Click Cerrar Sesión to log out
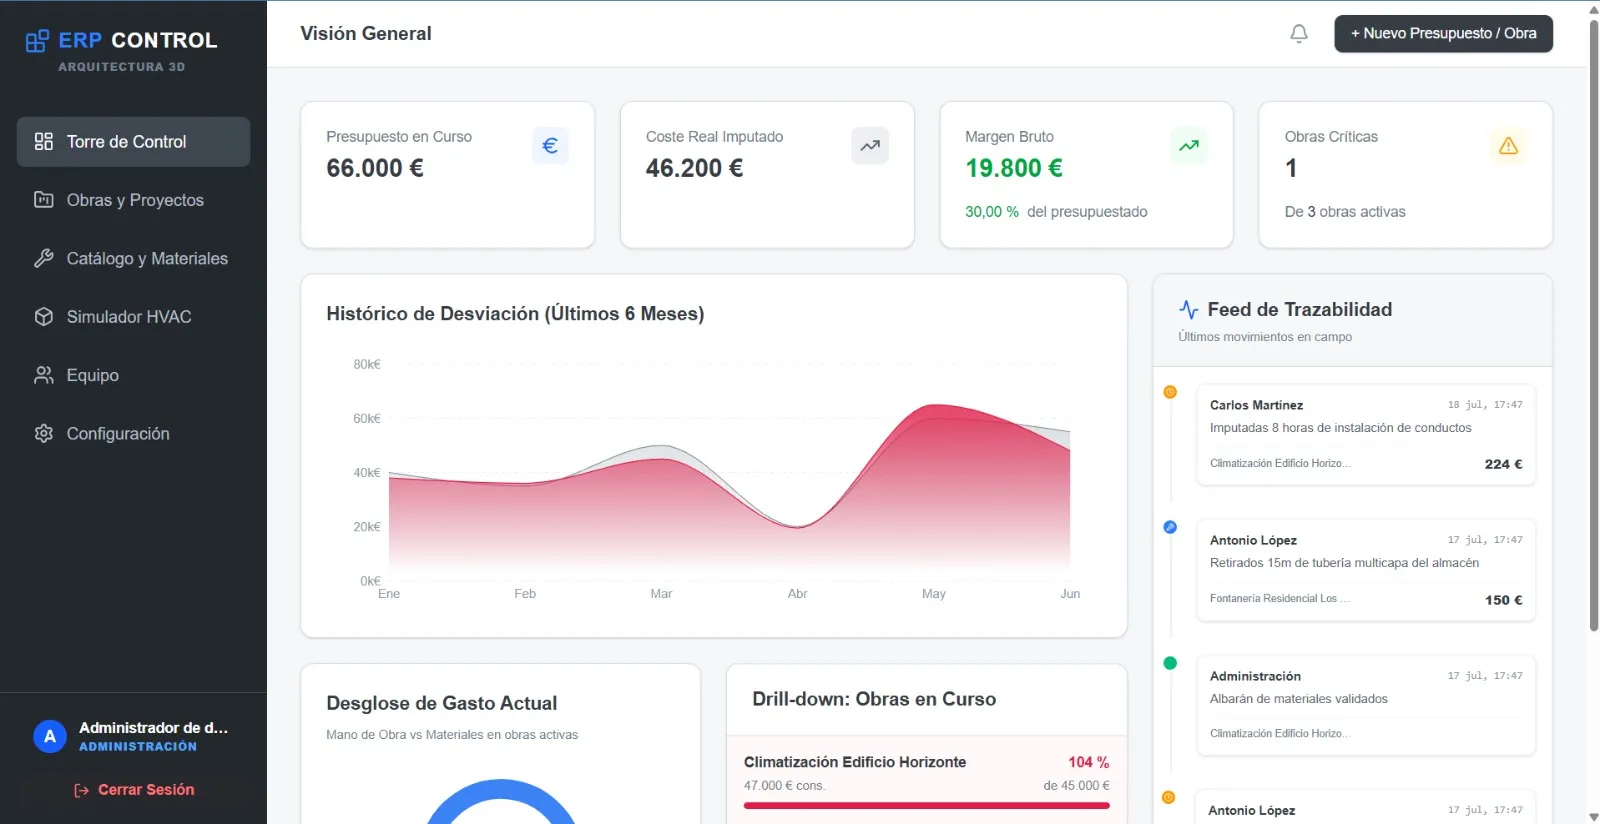The image size is (1600, 824). 133,790
